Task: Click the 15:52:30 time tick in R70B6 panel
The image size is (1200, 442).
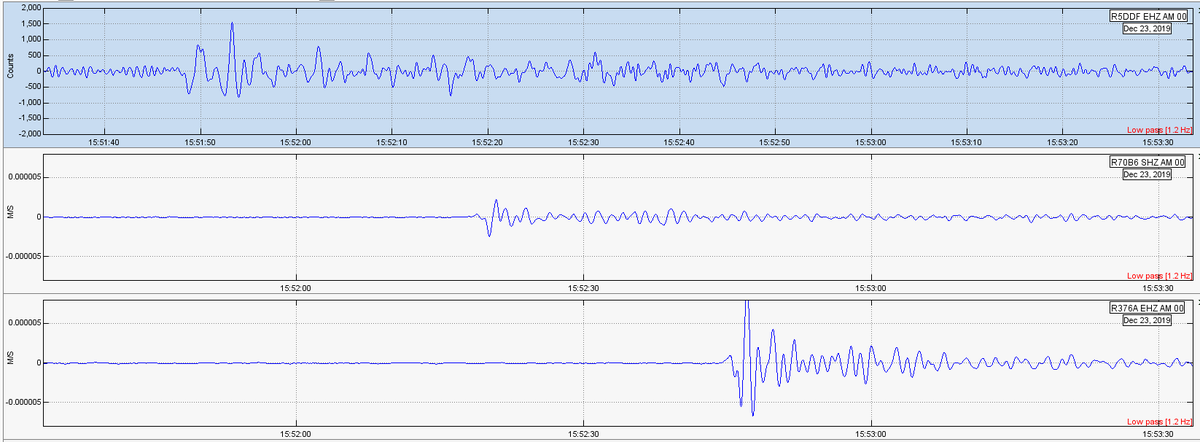Action: [583, 288]
